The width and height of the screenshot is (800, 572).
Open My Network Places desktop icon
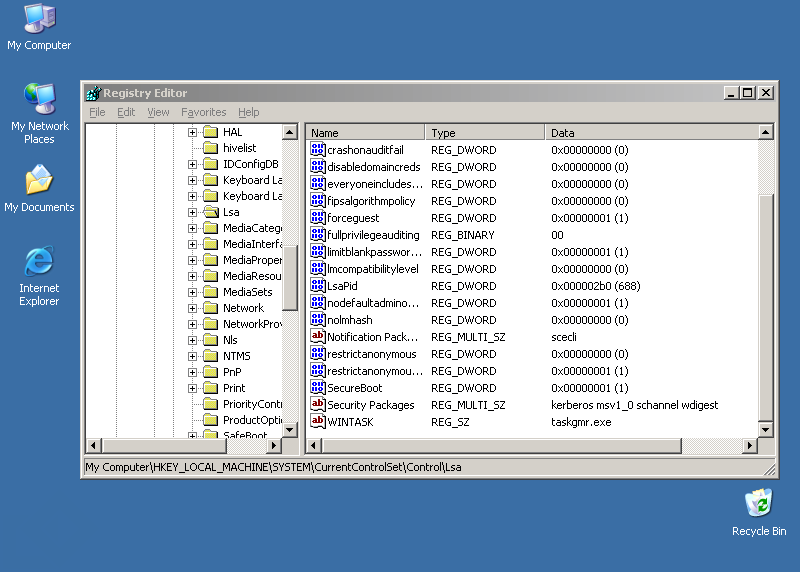pyautogui.click(x=39, y=113)
